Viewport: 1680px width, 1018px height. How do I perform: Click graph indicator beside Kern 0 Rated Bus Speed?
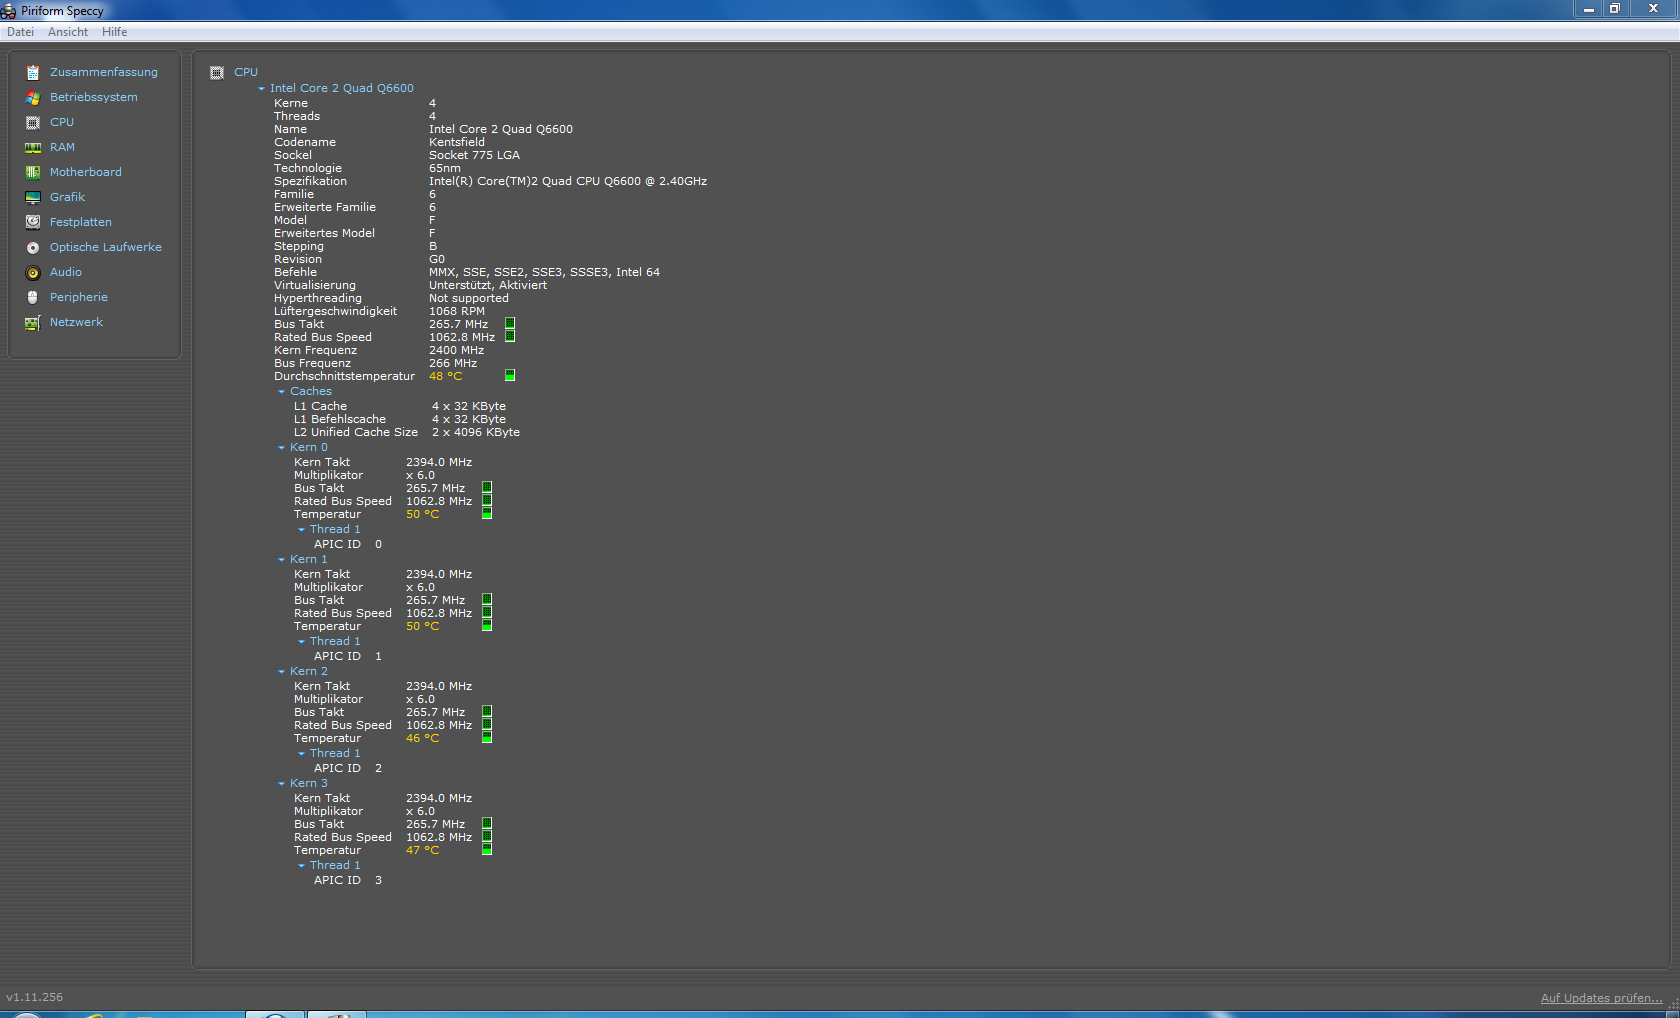click(487, 501)
